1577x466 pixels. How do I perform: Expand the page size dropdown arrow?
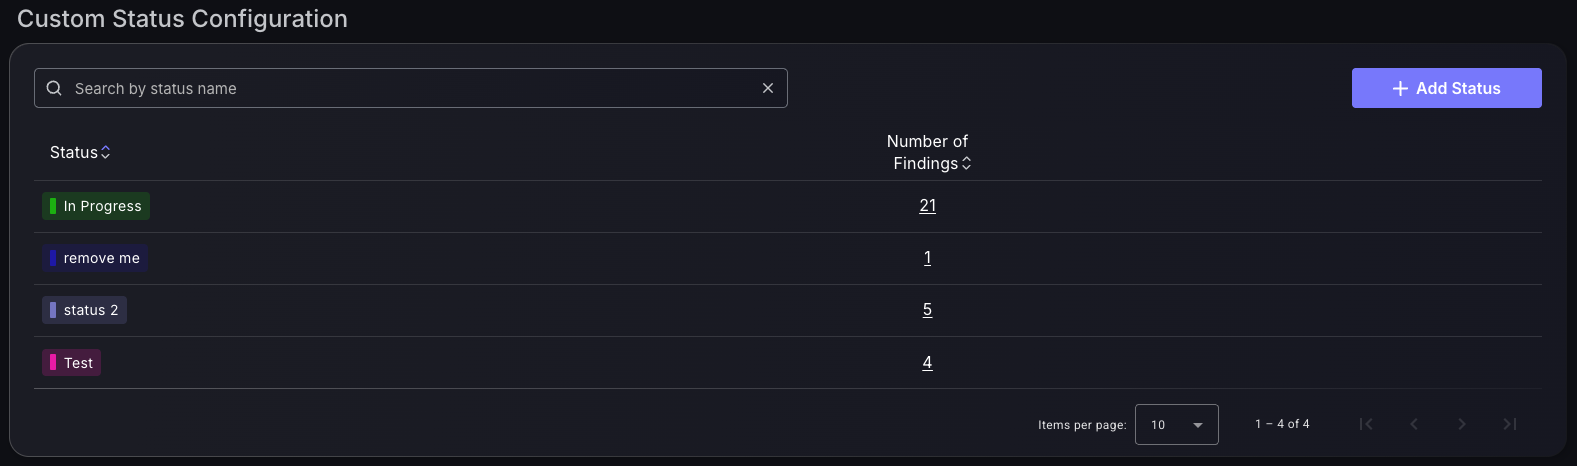(x=1198, y=425)
